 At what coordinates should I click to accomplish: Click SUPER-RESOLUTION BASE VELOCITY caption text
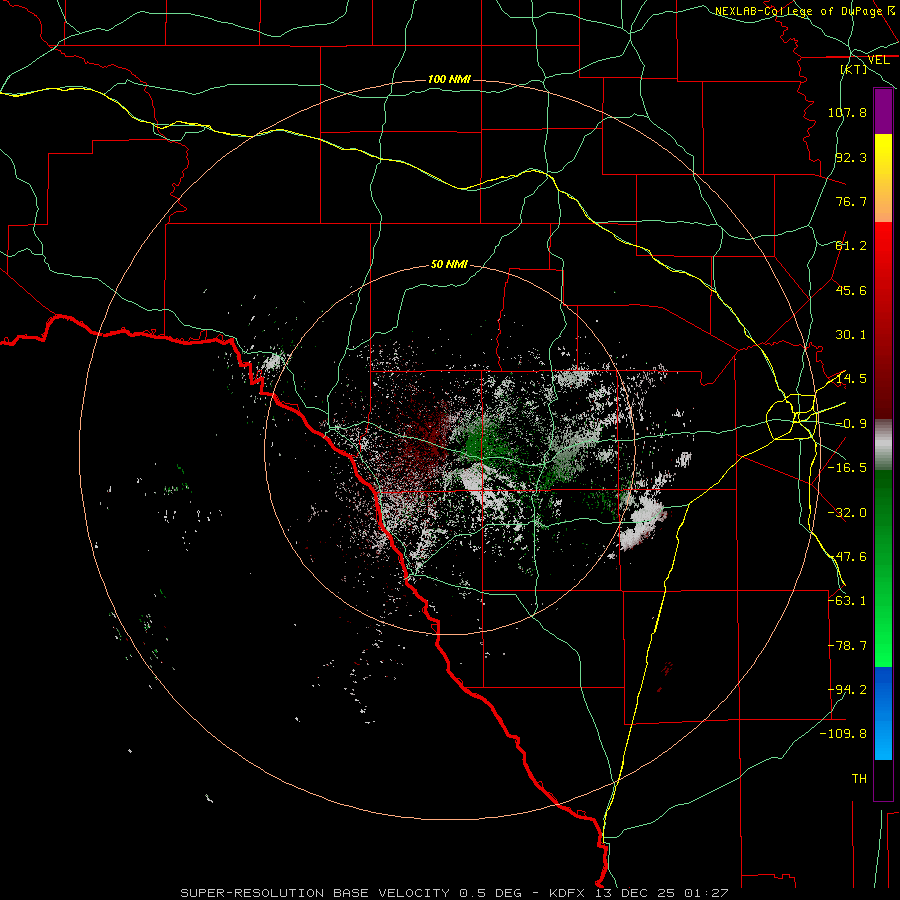315,893
